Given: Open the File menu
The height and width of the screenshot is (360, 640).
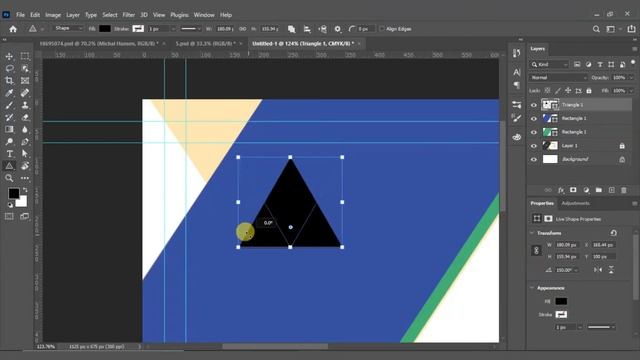Looking at the screenshot, I should (20, 15).
